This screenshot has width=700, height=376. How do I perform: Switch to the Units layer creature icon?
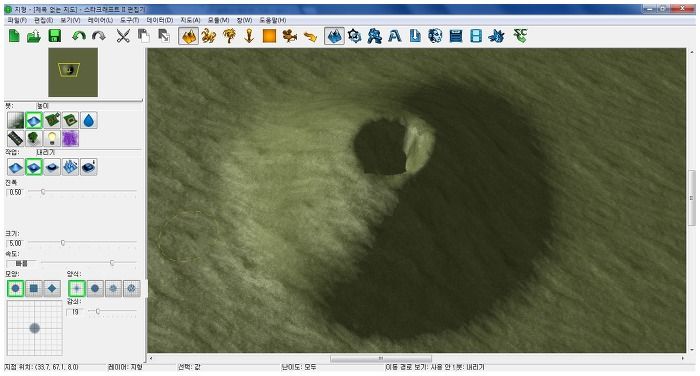[x=208, y=36]
